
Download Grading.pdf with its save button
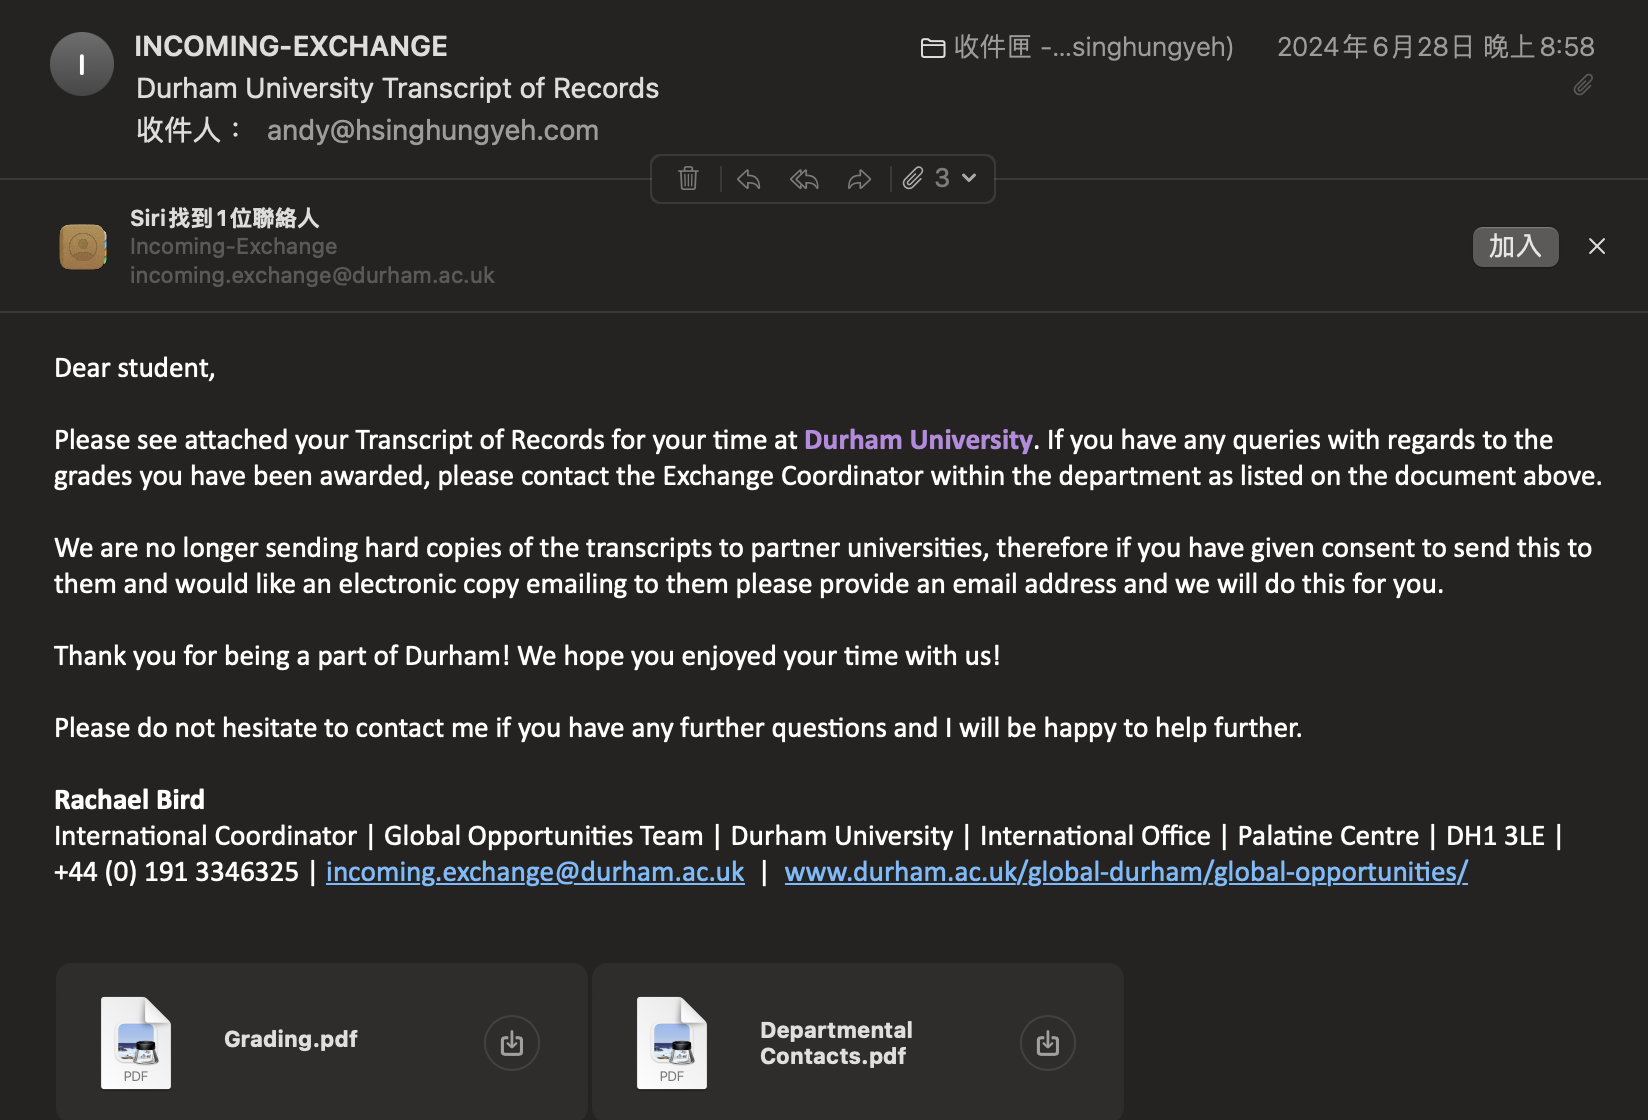512,1043
